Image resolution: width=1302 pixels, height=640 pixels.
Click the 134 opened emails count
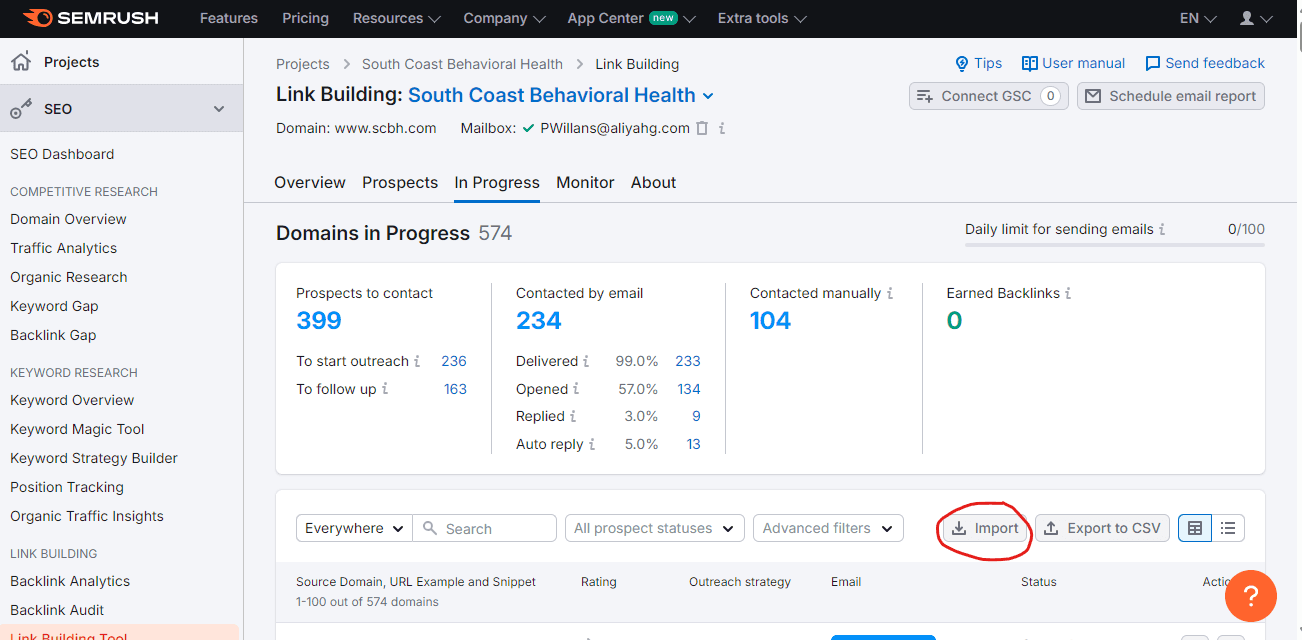[688, 389]
